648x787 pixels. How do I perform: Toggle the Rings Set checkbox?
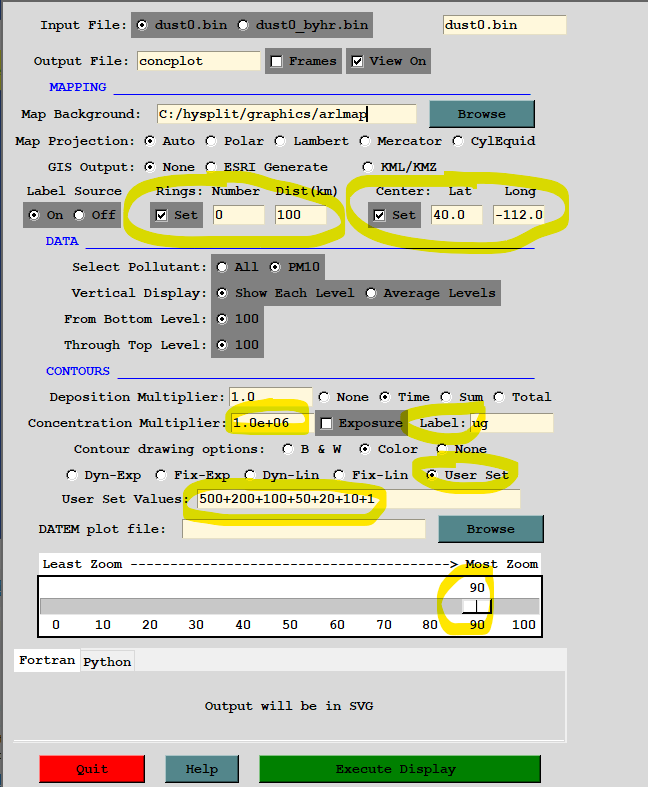[162, 215]
